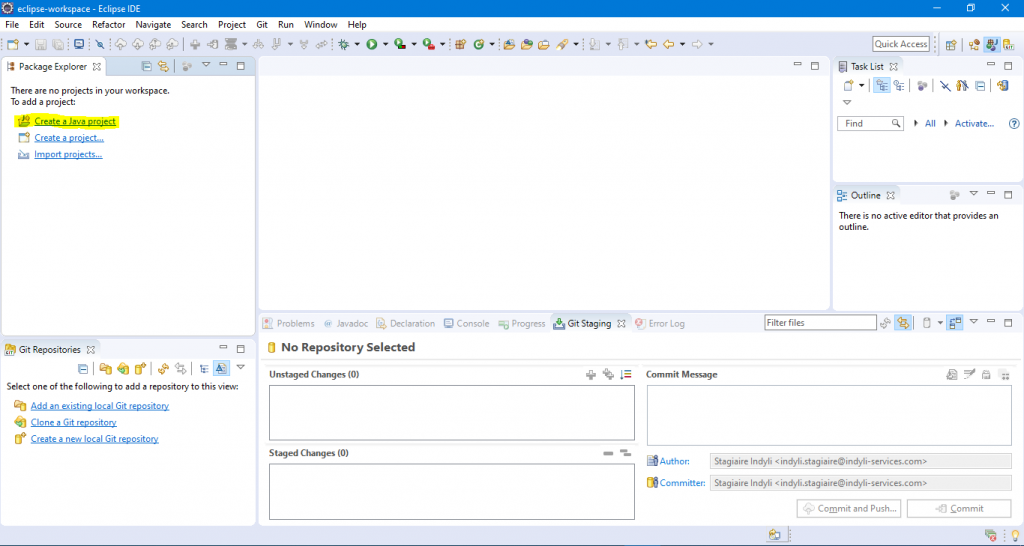This screenshot has height=546, width=1024.
Task: Switch to the Problems tab
Action: [289, 323]
